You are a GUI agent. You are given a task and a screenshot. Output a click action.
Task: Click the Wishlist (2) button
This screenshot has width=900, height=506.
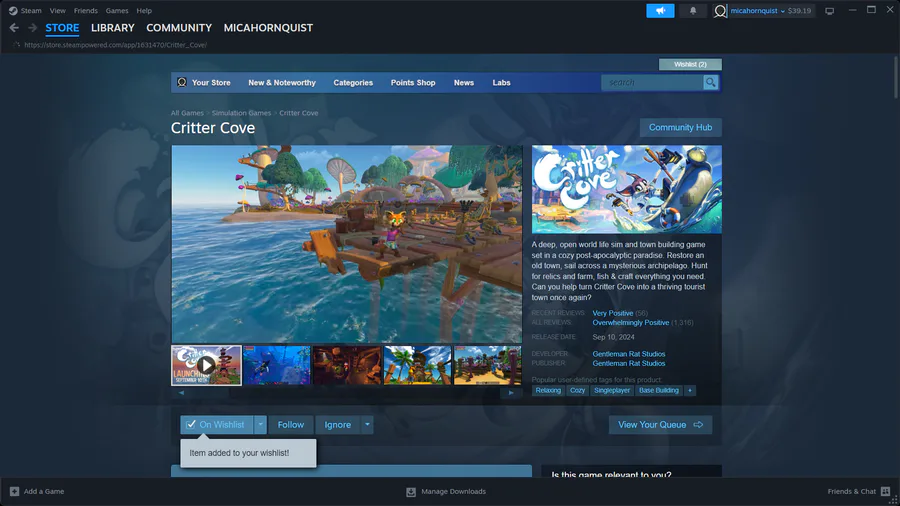click(x=690, y=64)
